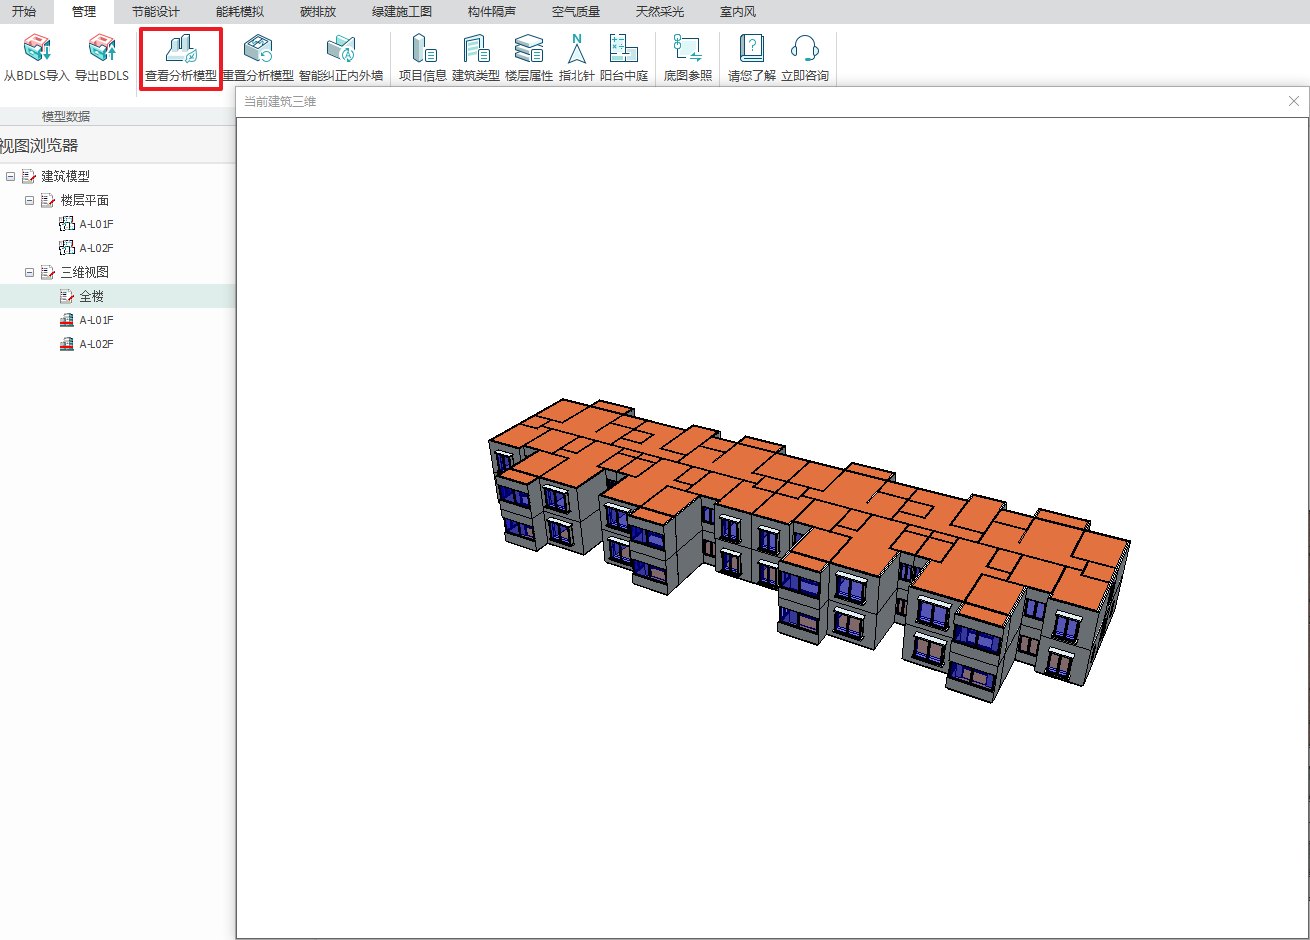Click 从BDLS导入 import icon
The height and width of the screenshot is (940, 1310).
click(x=37, y=48)
